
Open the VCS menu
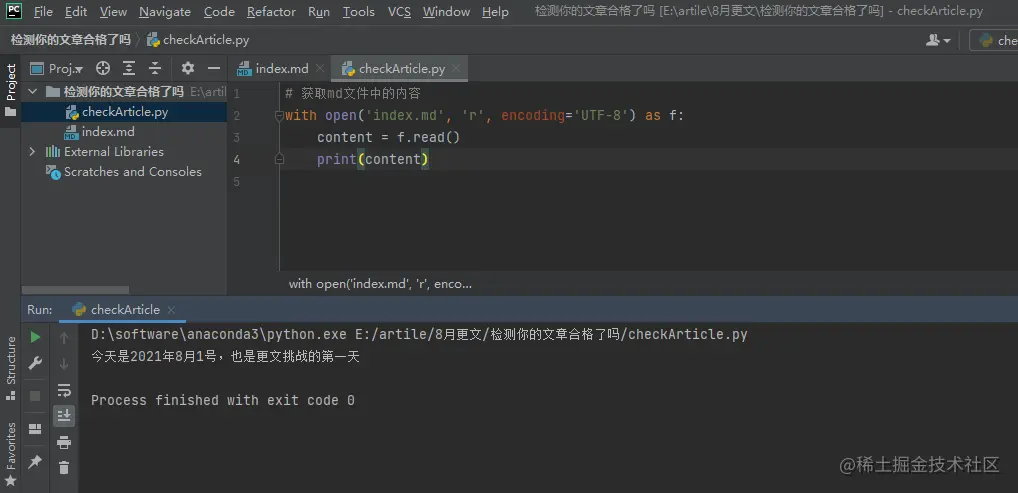pos(399,12)
